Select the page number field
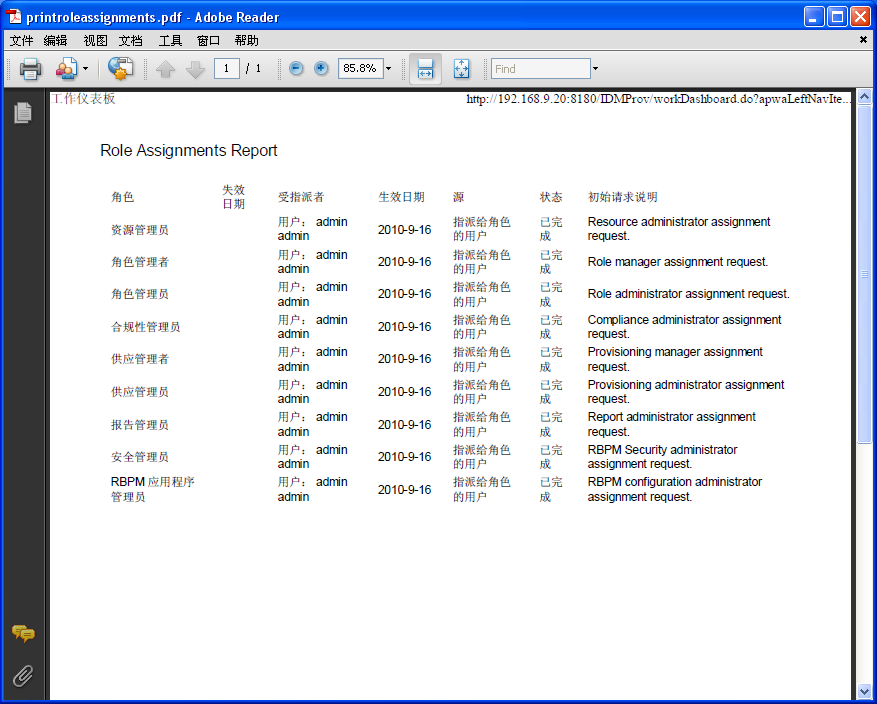Screen dimensions: 877x704 pyautogui.click(x=227, y=69)
